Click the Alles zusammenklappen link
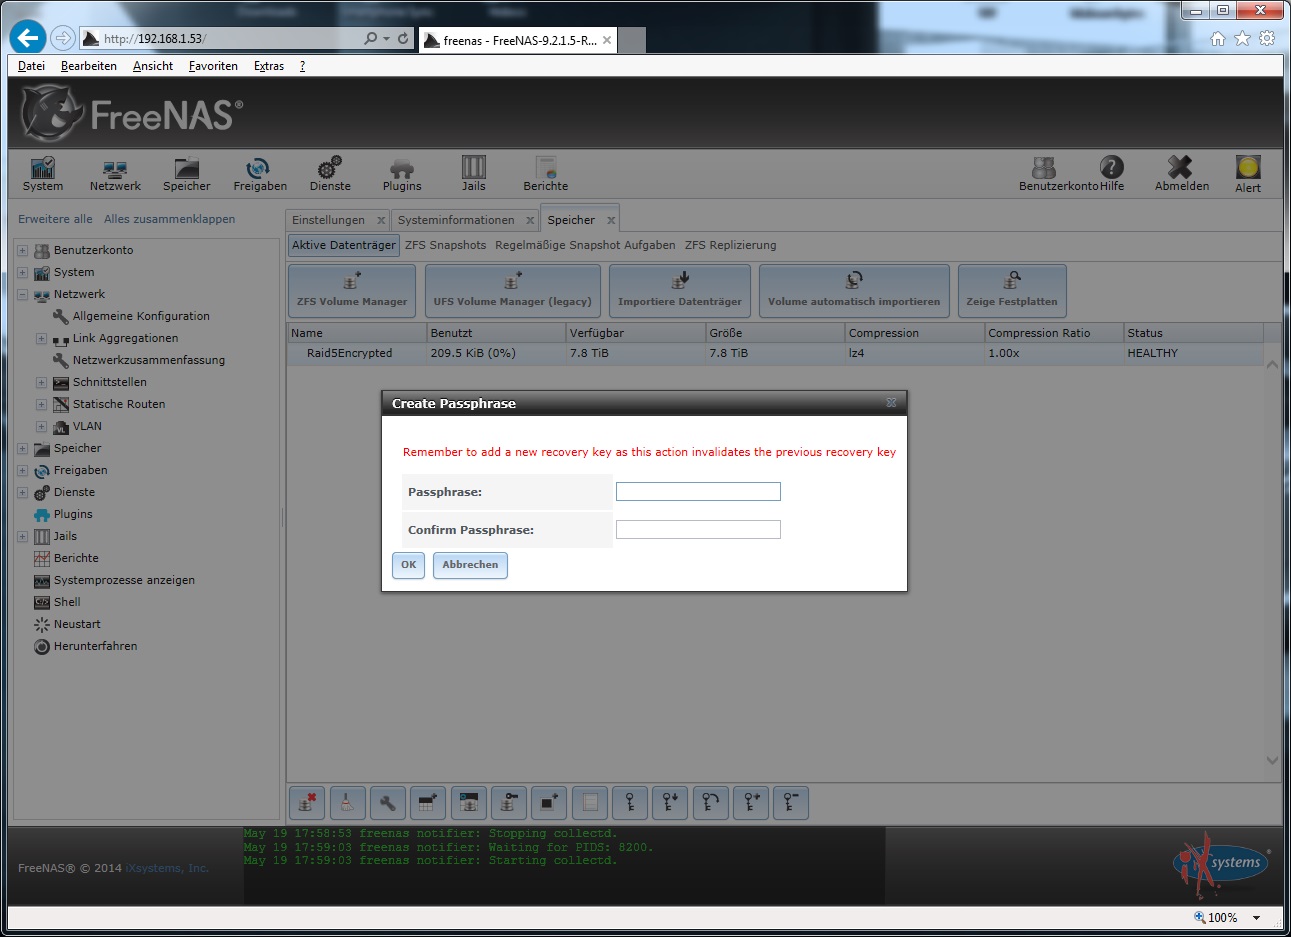The image size is (1291, 937). [x=170, y=219]
